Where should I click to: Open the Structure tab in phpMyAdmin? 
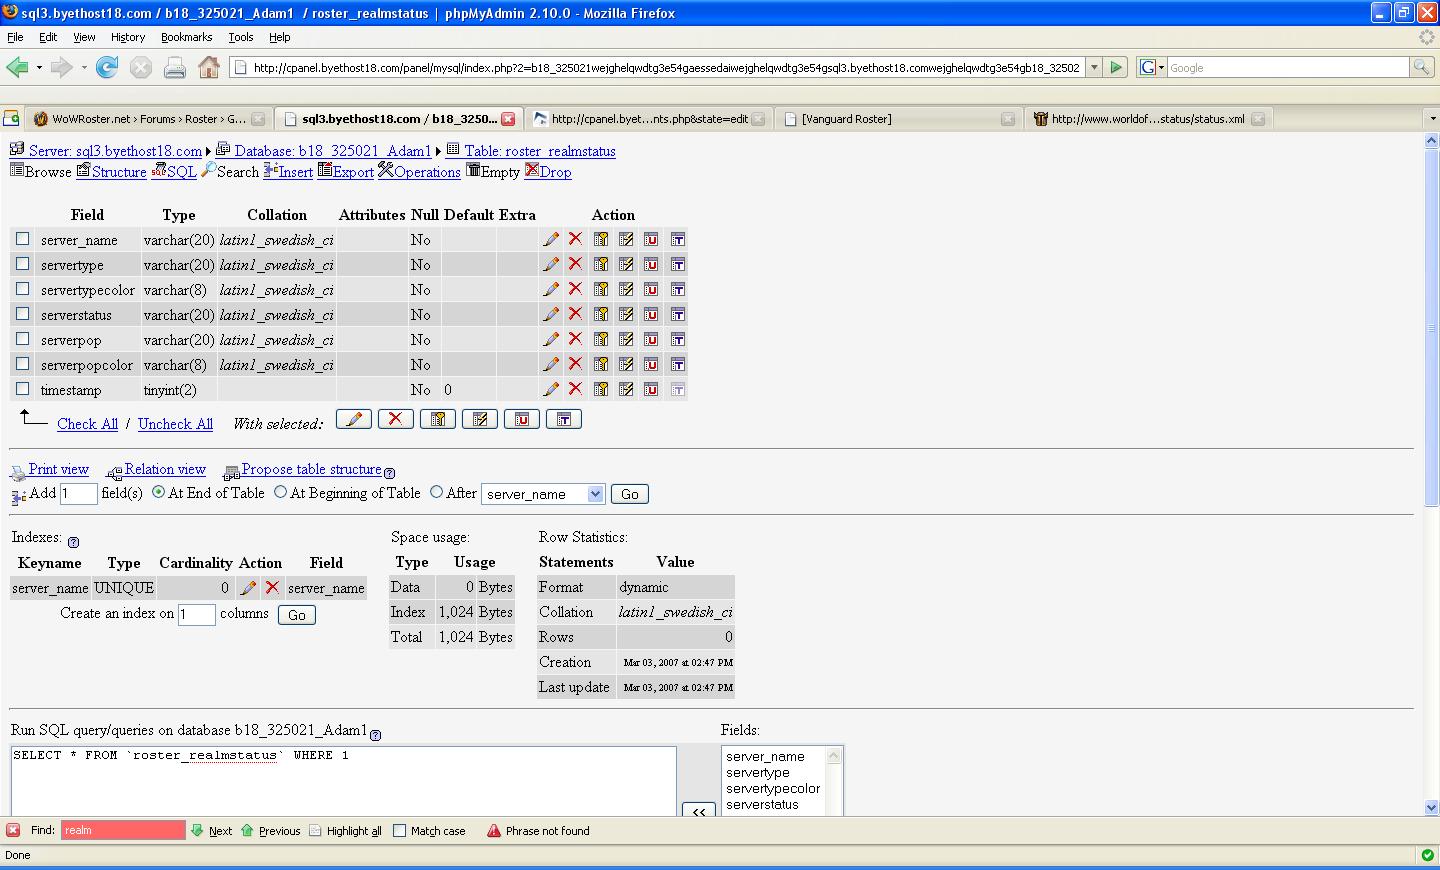[112, 172]
